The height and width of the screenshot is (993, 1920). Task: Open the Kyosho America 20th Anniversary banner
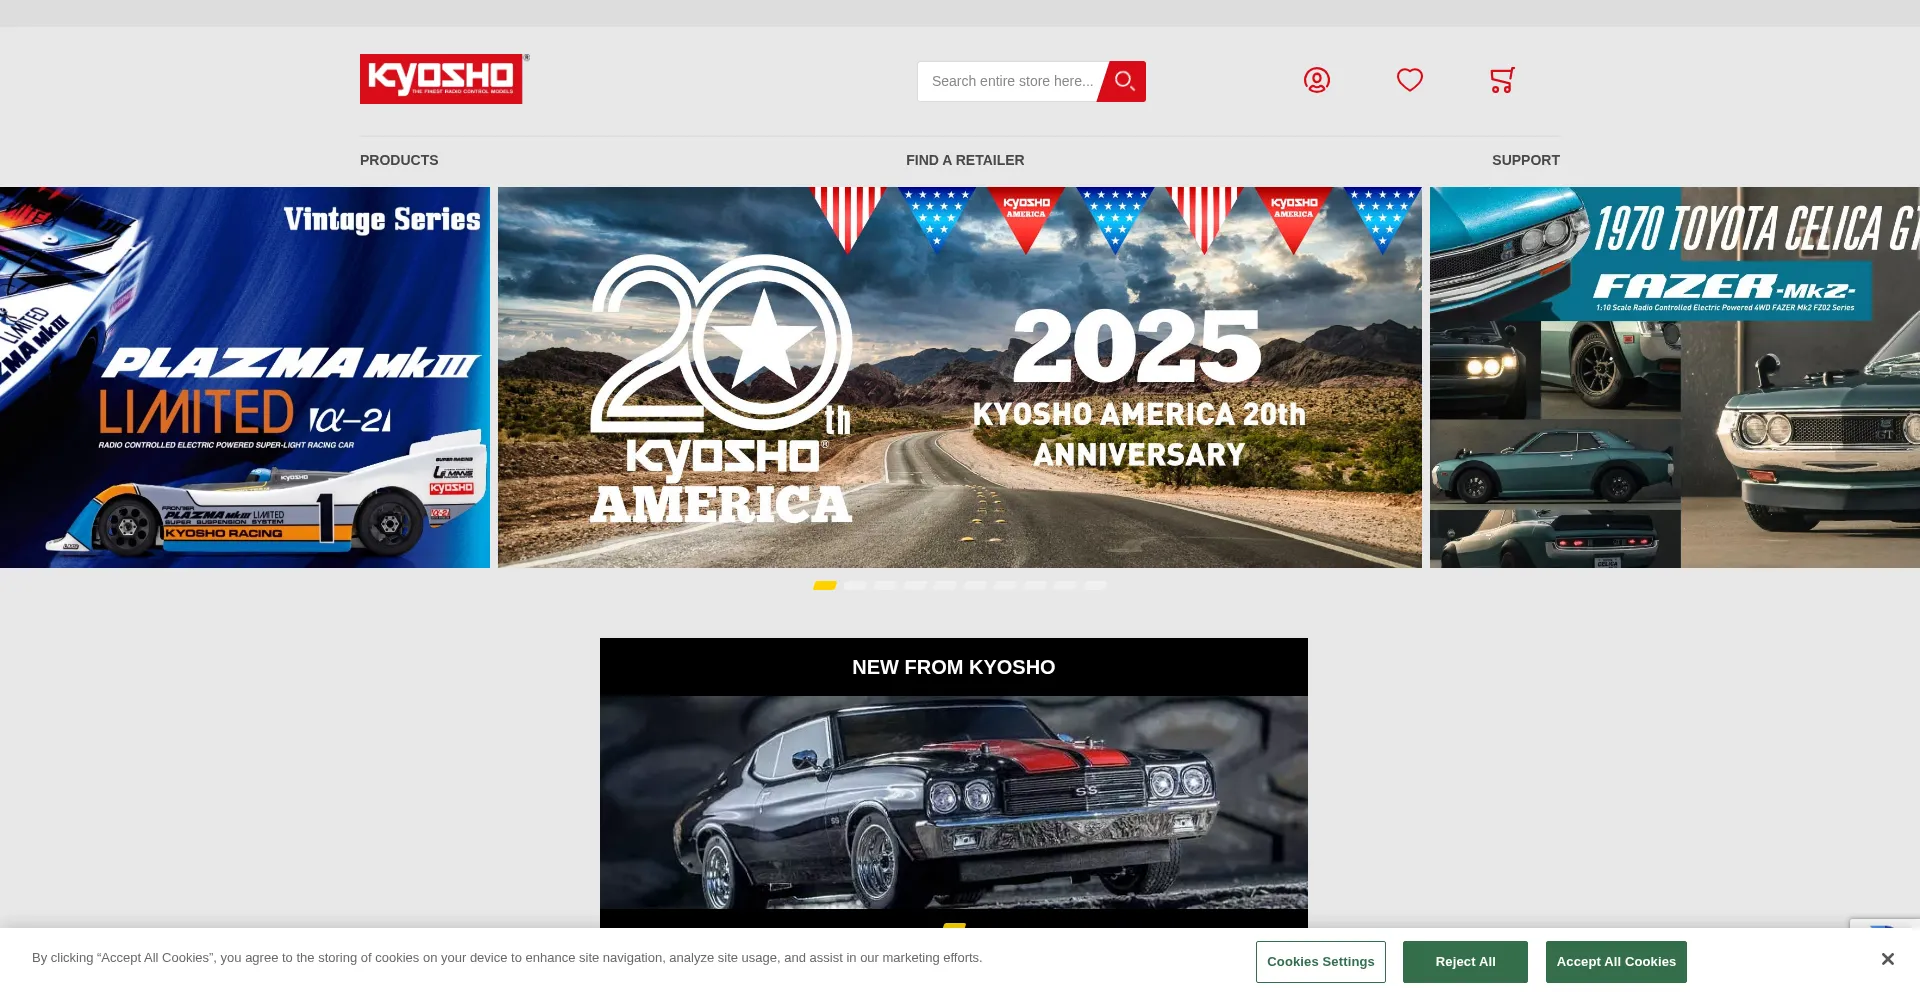coord(959,377)
